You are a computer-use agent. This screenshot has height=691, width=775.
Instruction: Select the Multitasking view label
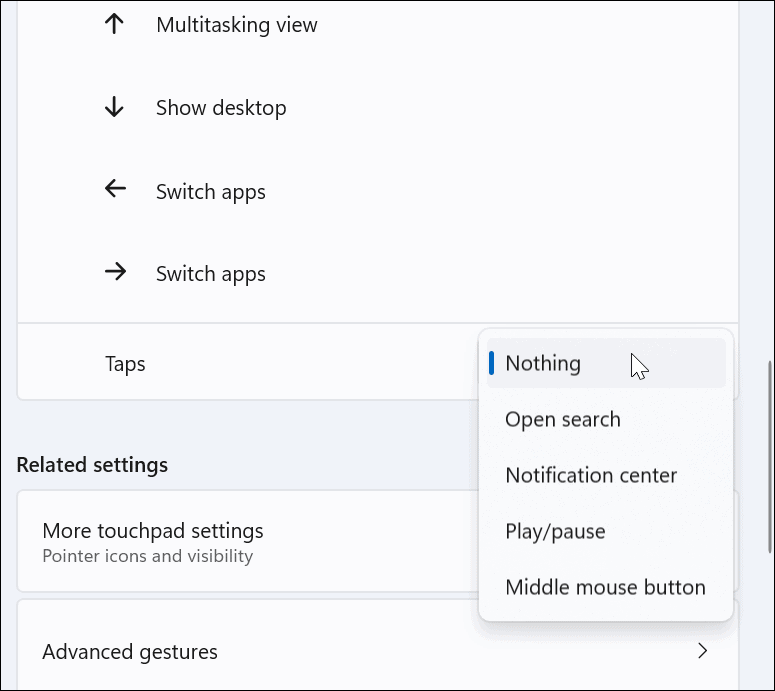pos(236,26)
